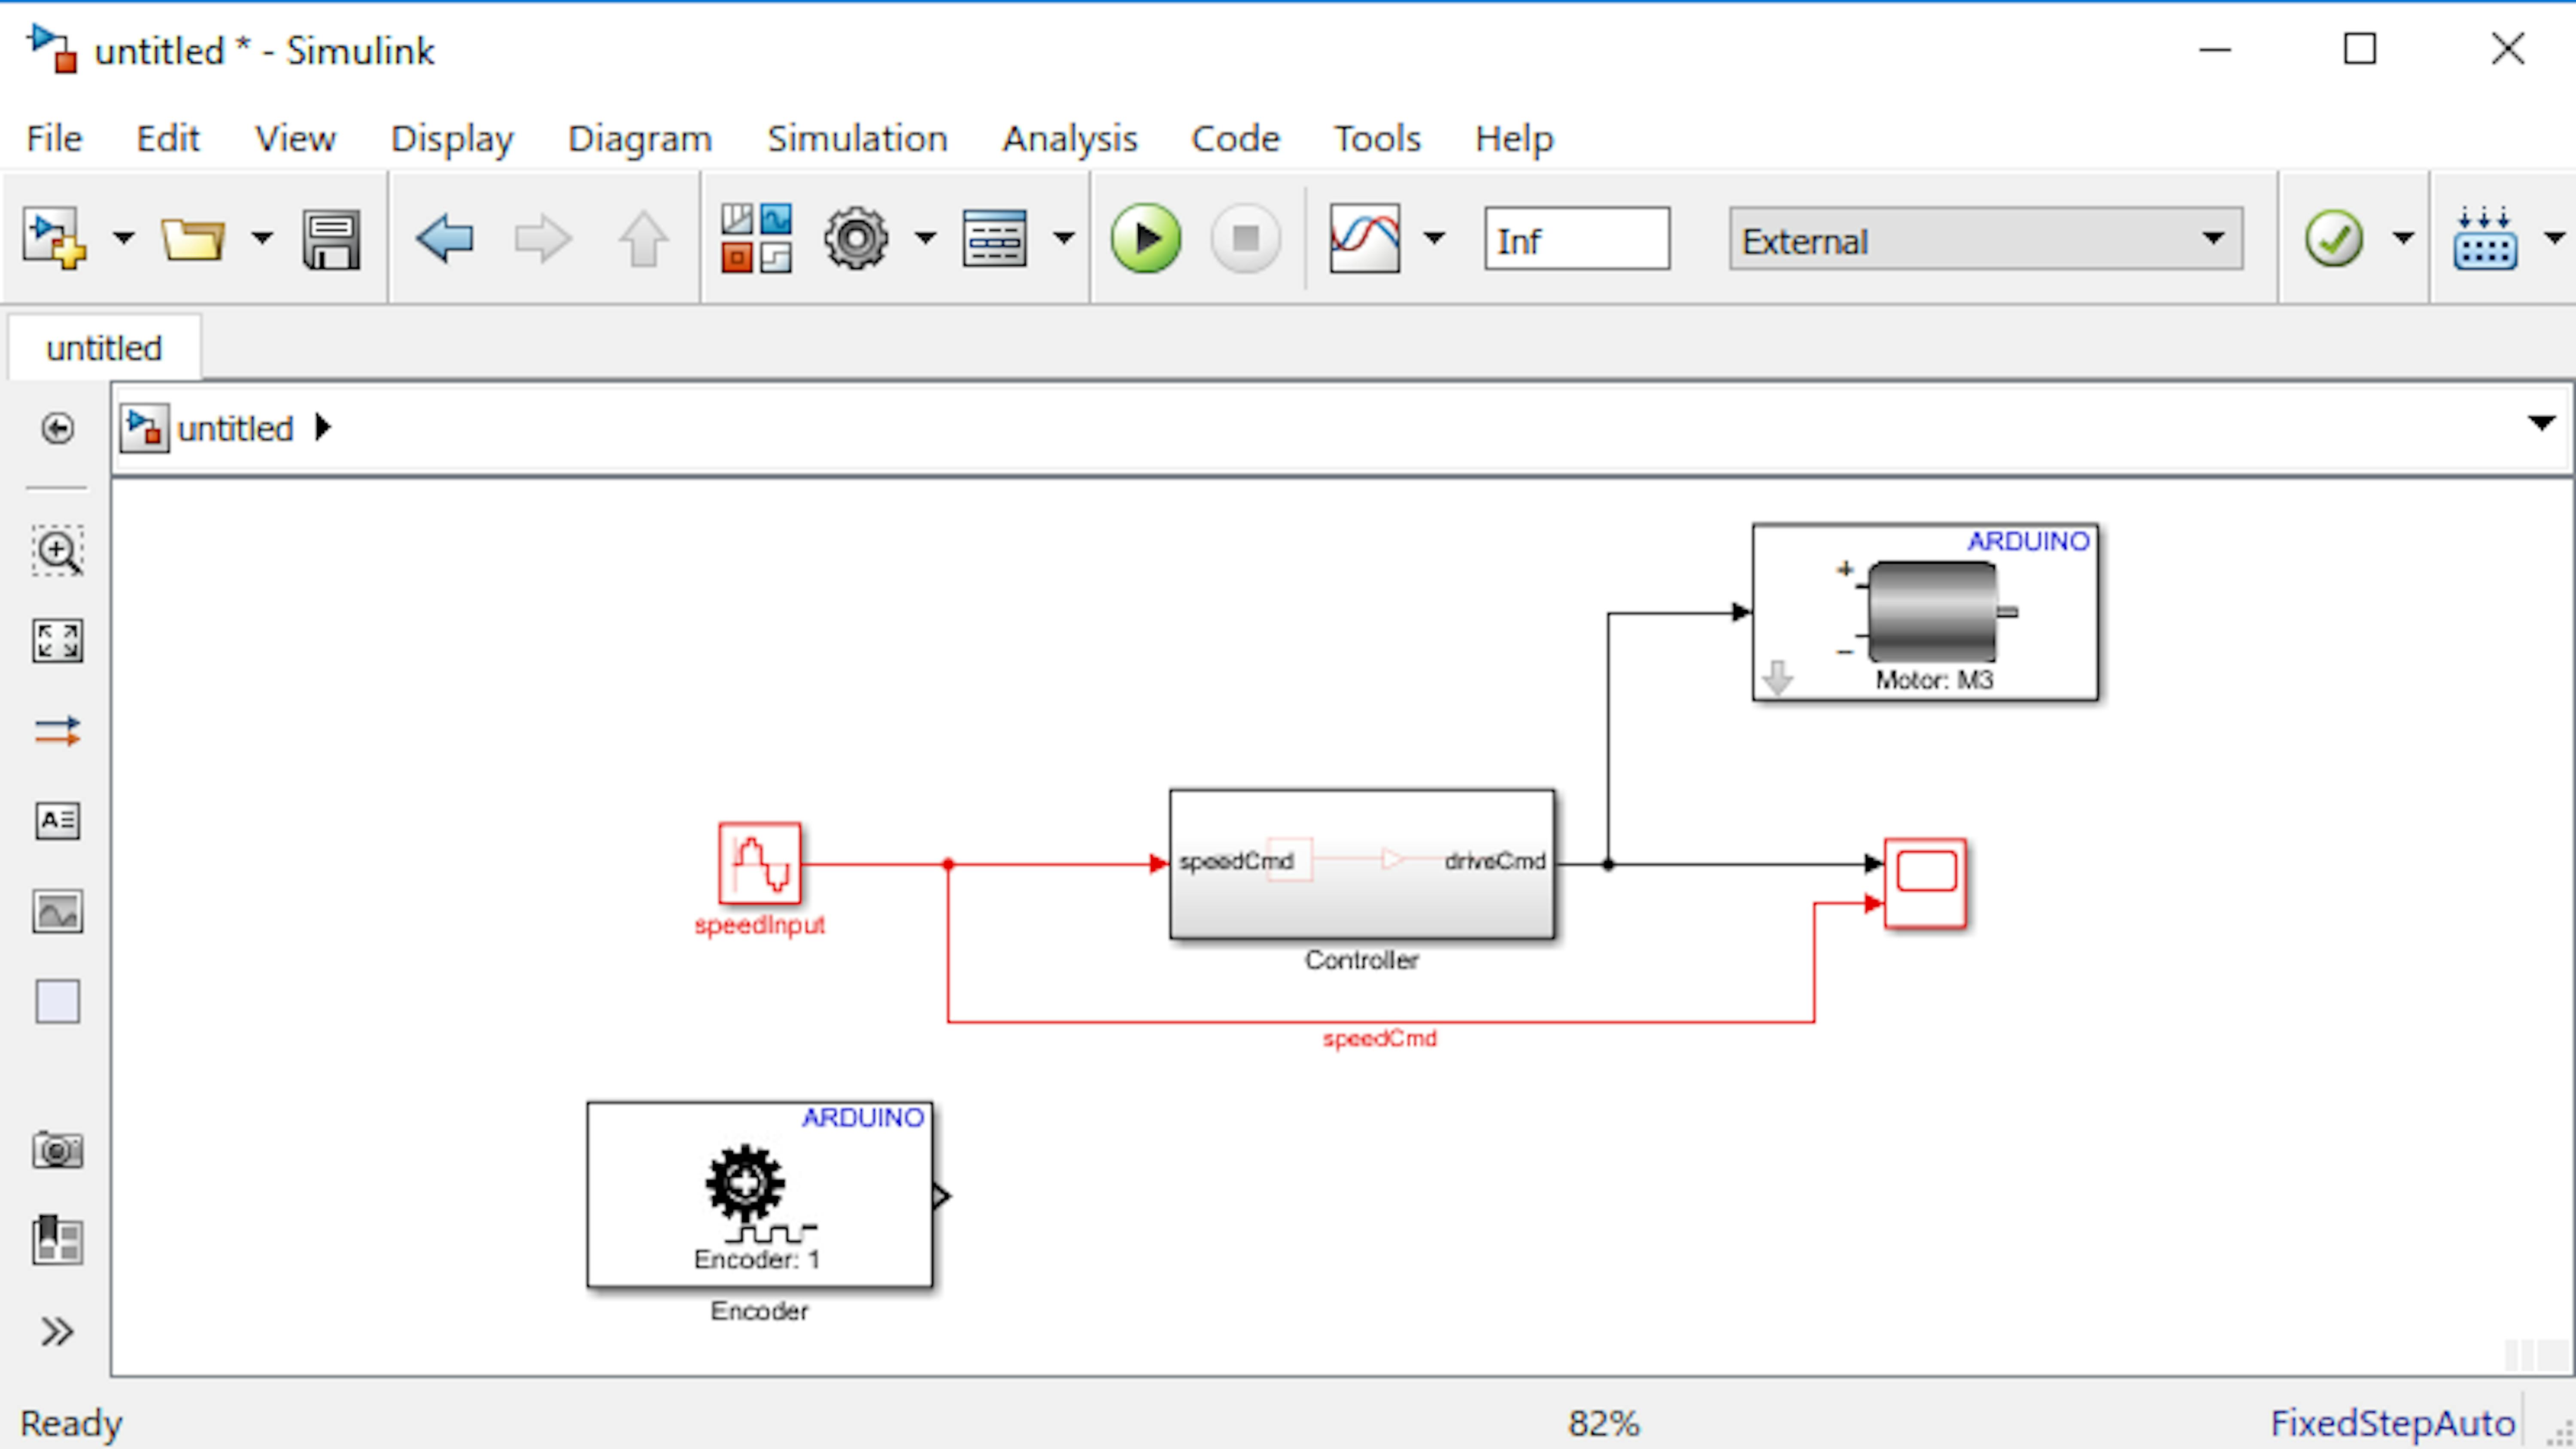Select the Arduino Encoder block
This screenshot has width=2576, height=1449.
tap(760, 1195)
